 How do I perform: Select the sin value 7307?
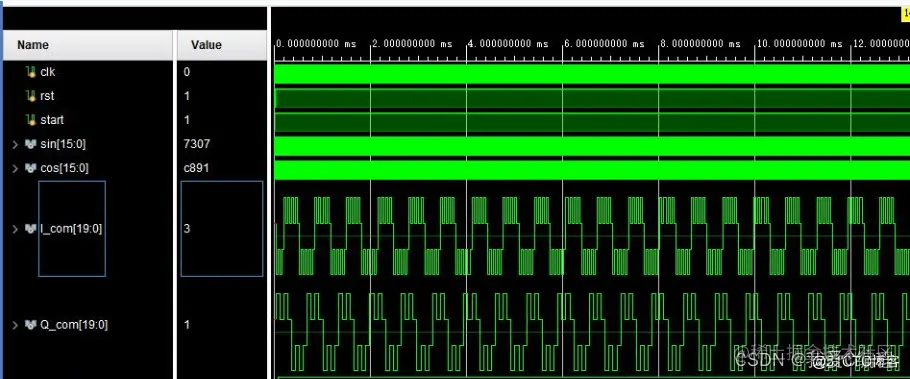tap(196, 144)
